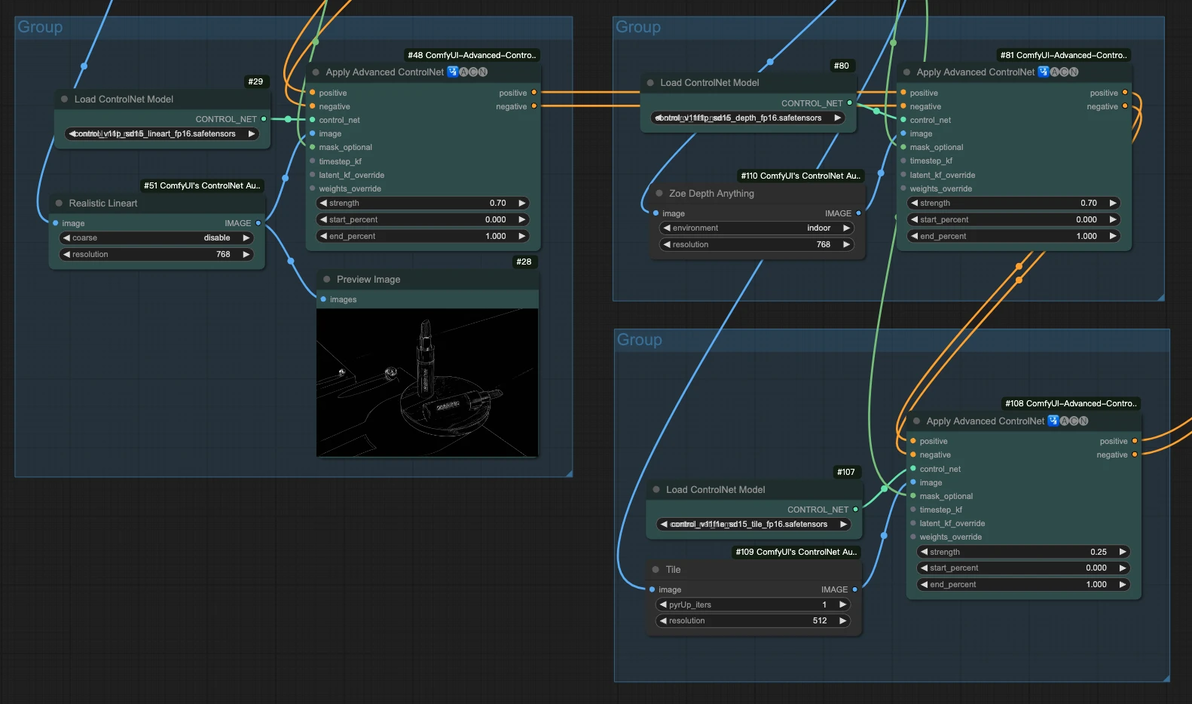Increase strength with right arrow on node #48
The width and height of the screenshot is (1192, 704).
tap(522, 203)
